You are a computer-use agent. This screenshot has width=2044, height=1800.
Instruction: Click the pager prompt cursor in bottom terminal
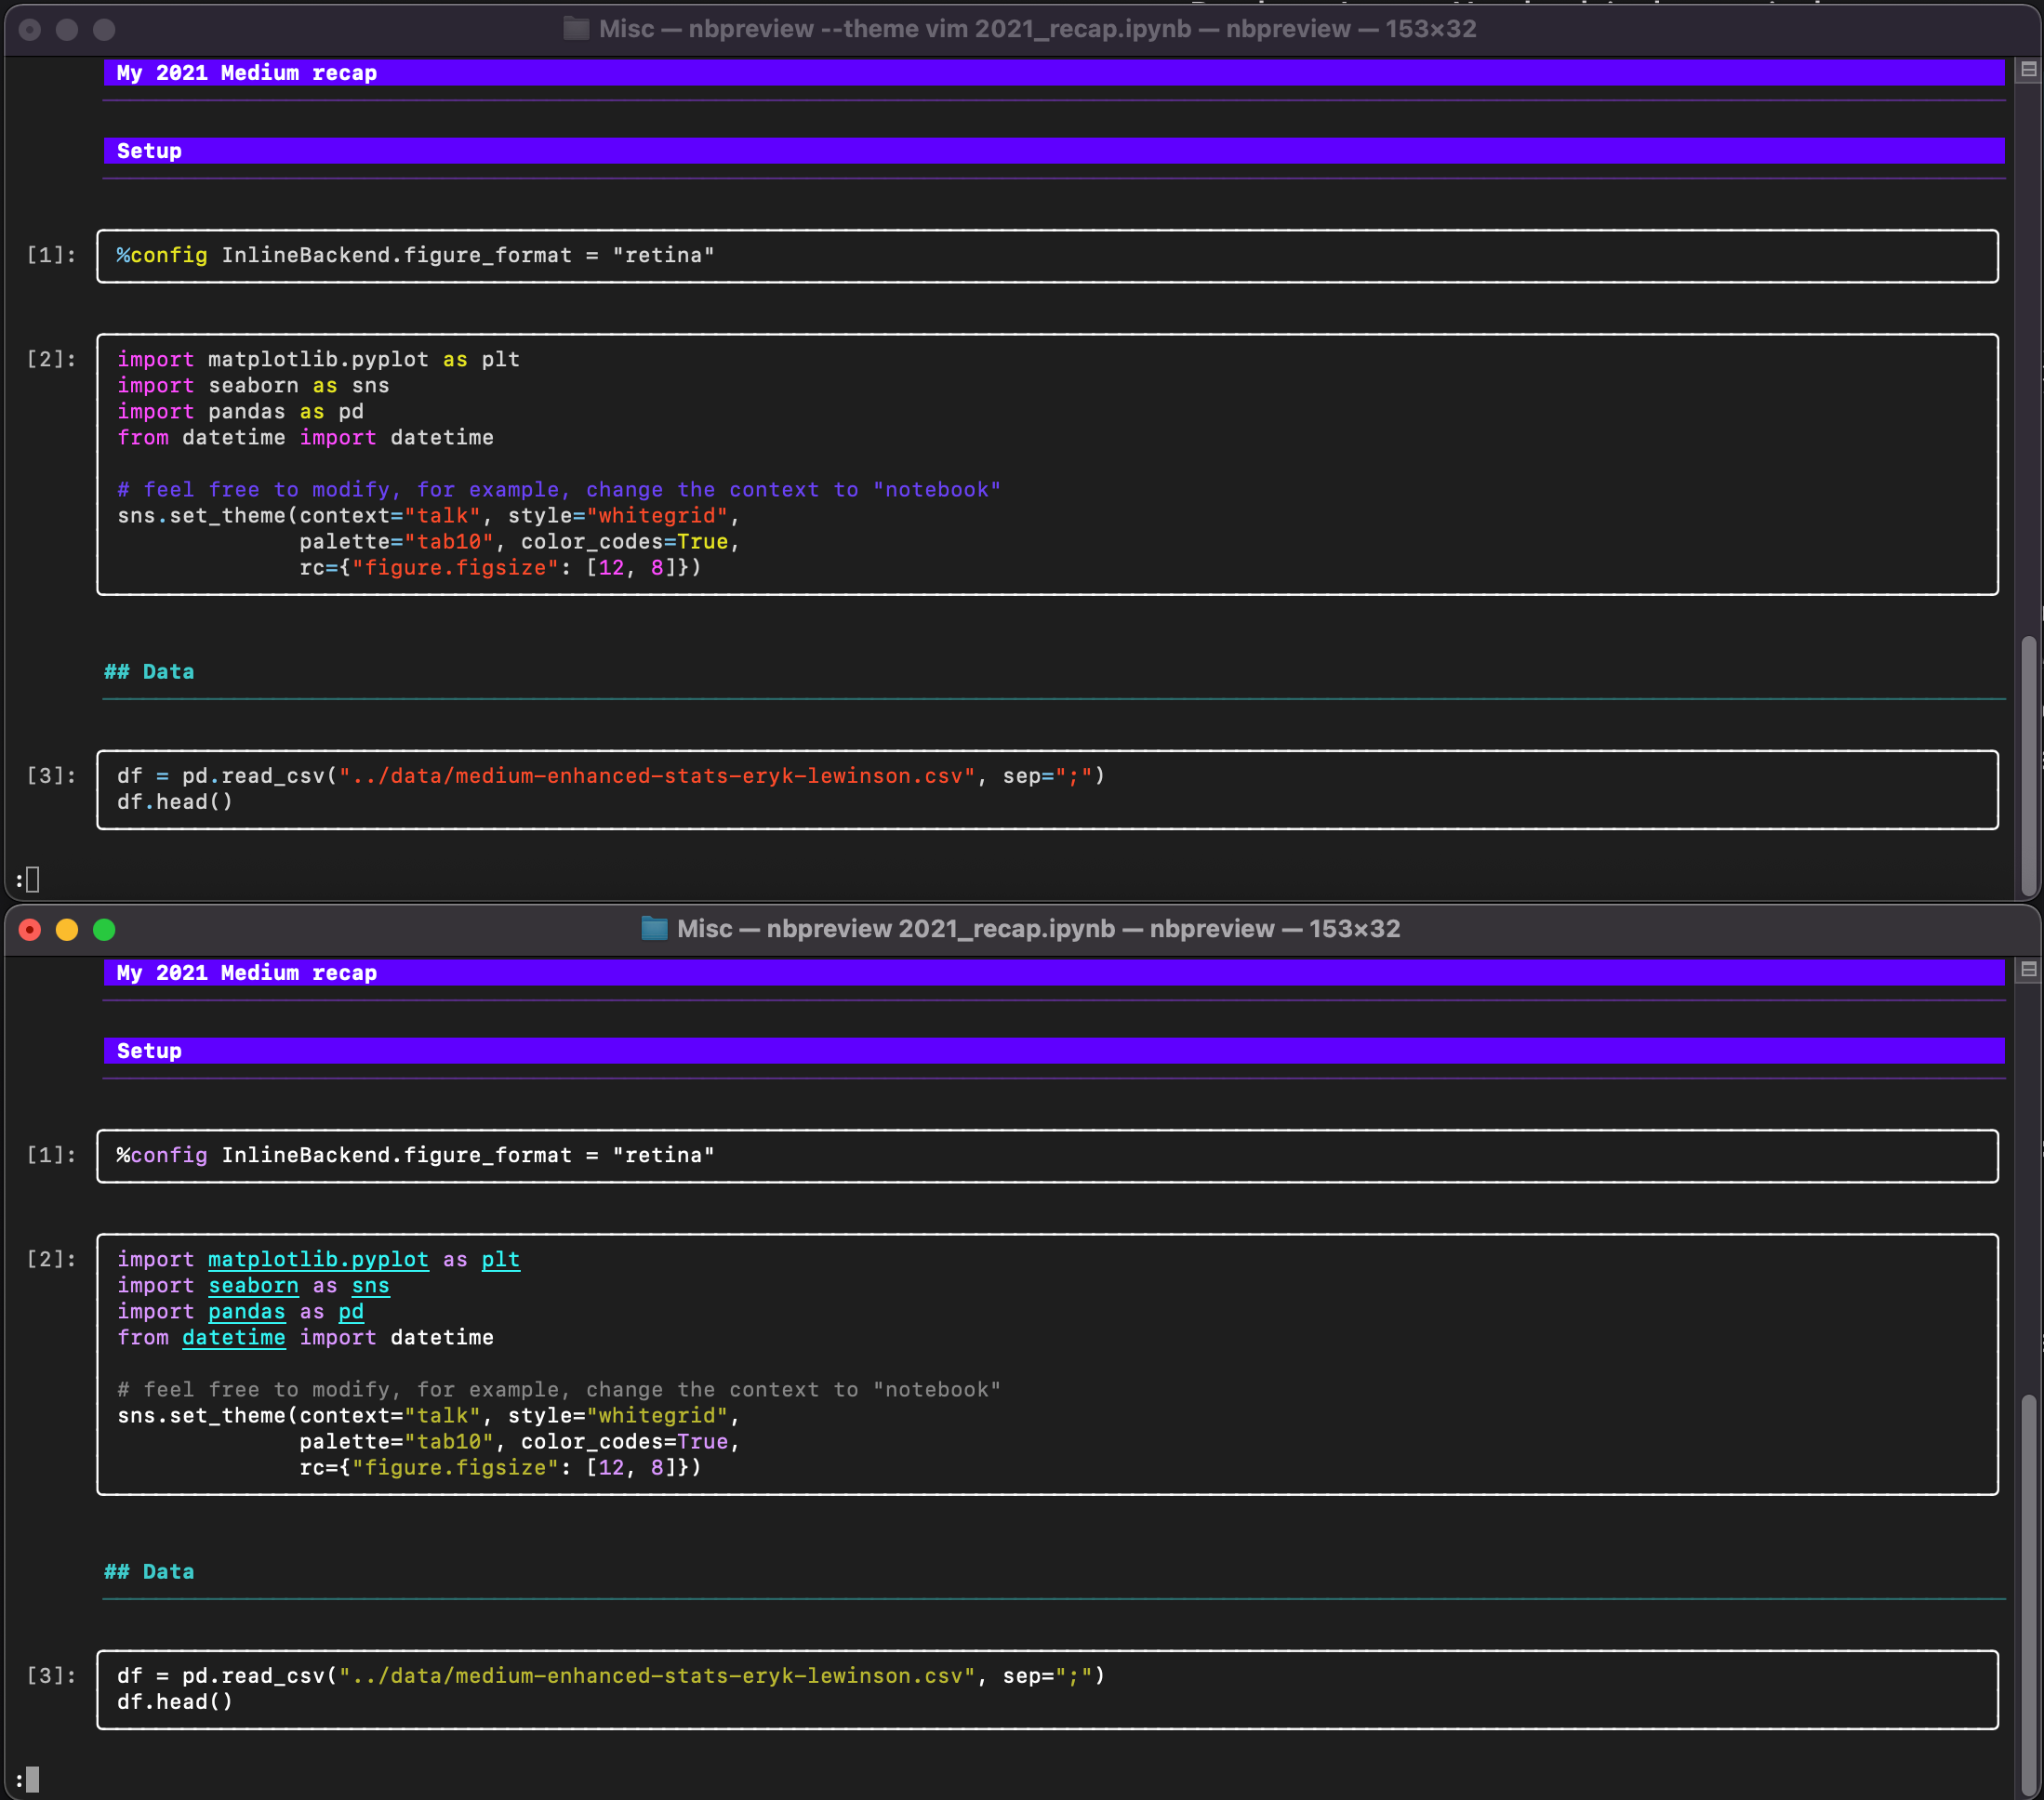pyautogui.click(x=32, y=1779)
